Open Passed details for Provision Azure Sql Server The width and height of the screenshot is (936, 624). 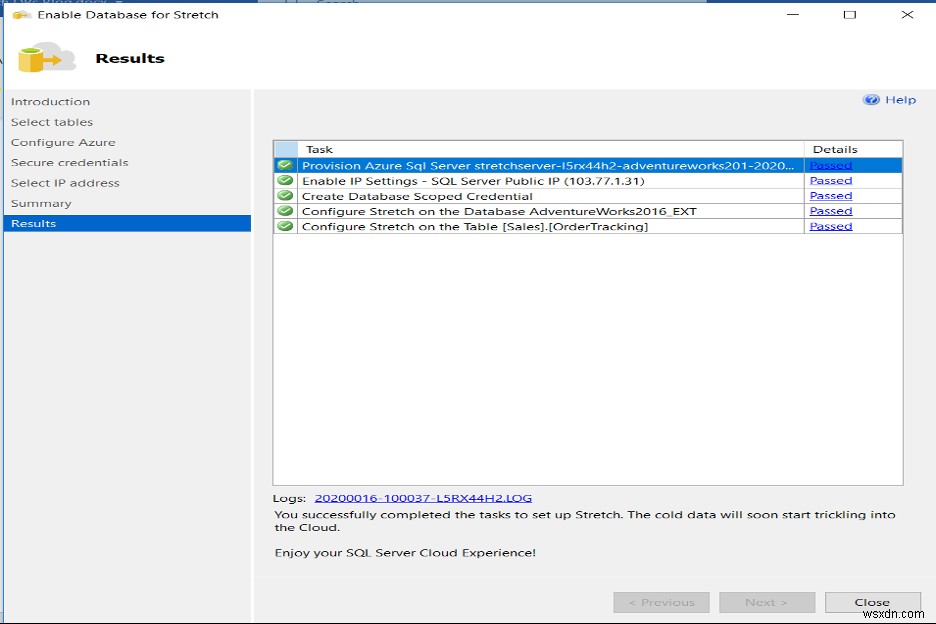click(x=830, y=165)
